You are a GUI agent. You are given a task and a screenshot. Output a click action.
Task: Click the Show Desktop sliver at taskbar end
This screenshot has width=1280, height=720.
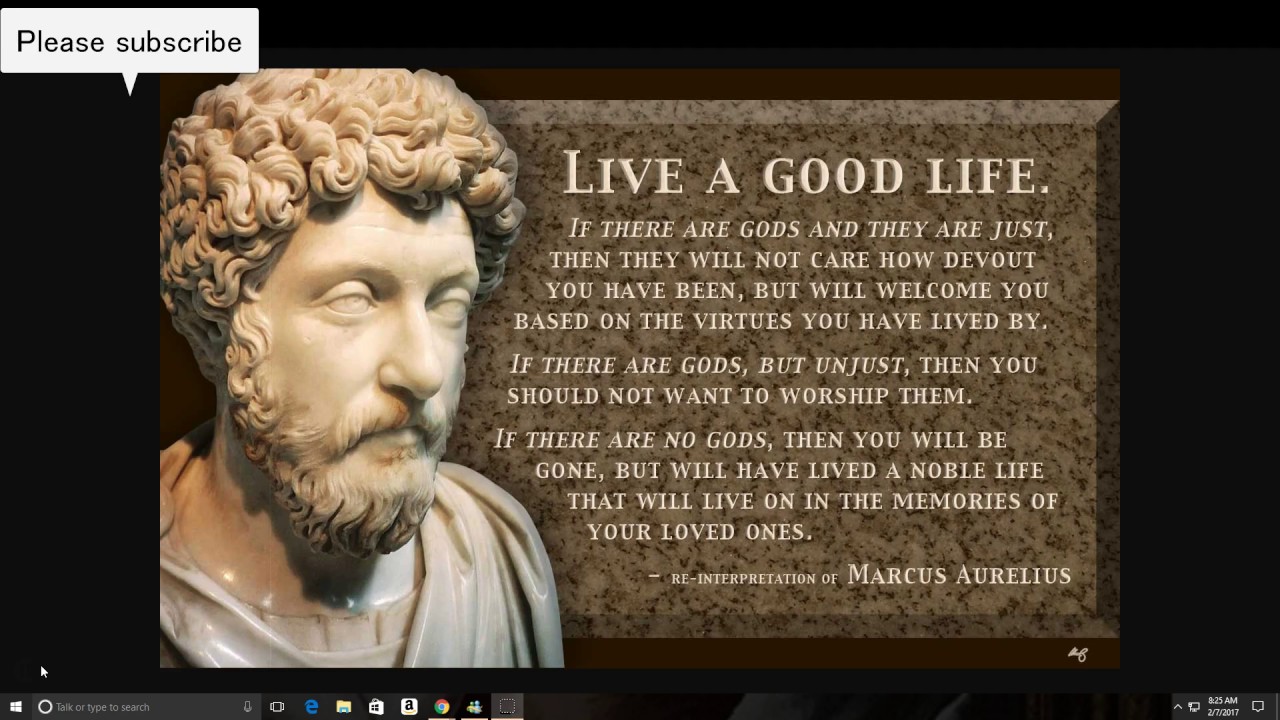point(1277,707)
